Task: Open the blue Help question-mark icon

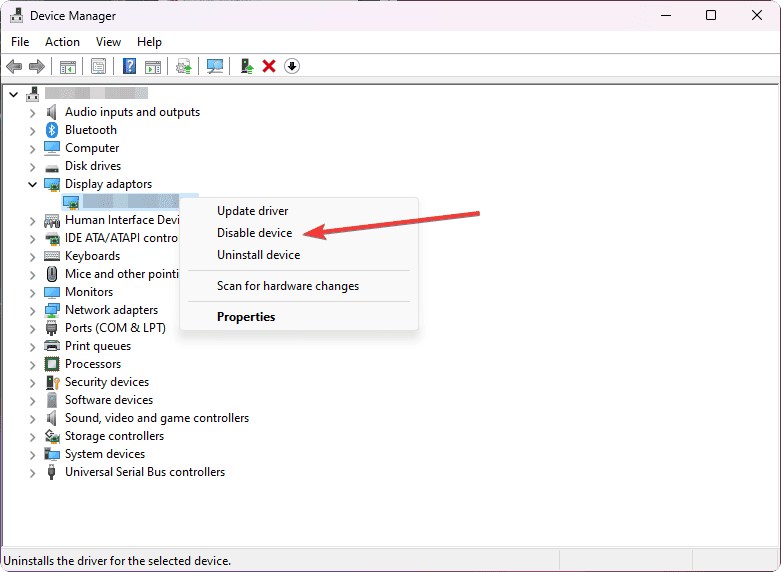Action: pos(129,66)
